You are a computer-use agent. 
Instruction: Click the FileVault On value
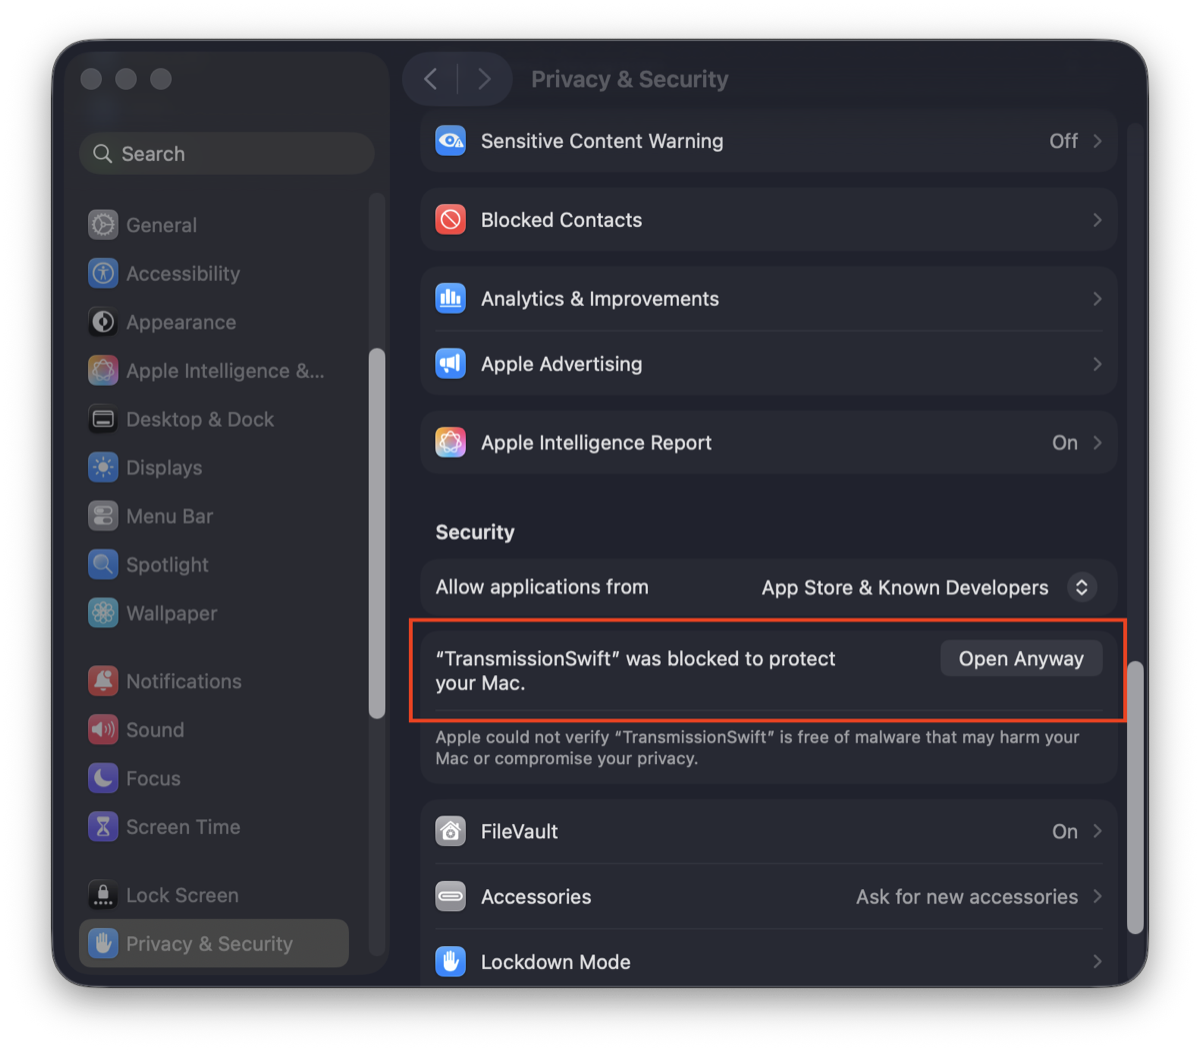tap(1065, 831)
